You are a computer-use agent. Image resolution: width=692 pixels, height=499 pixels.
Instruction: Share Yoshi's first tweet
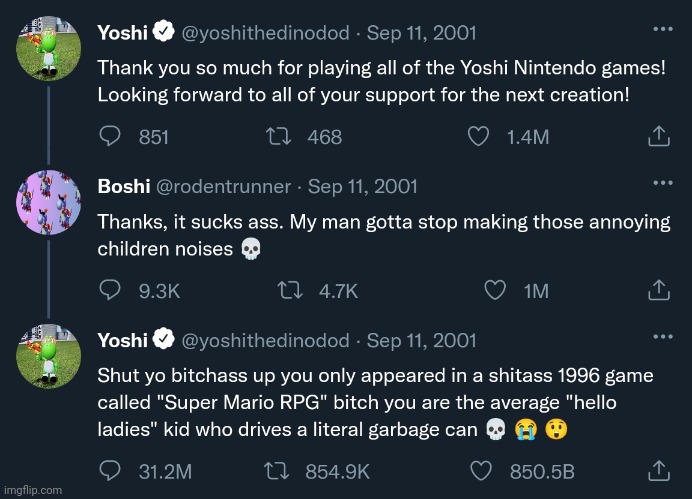coord(659,136)
